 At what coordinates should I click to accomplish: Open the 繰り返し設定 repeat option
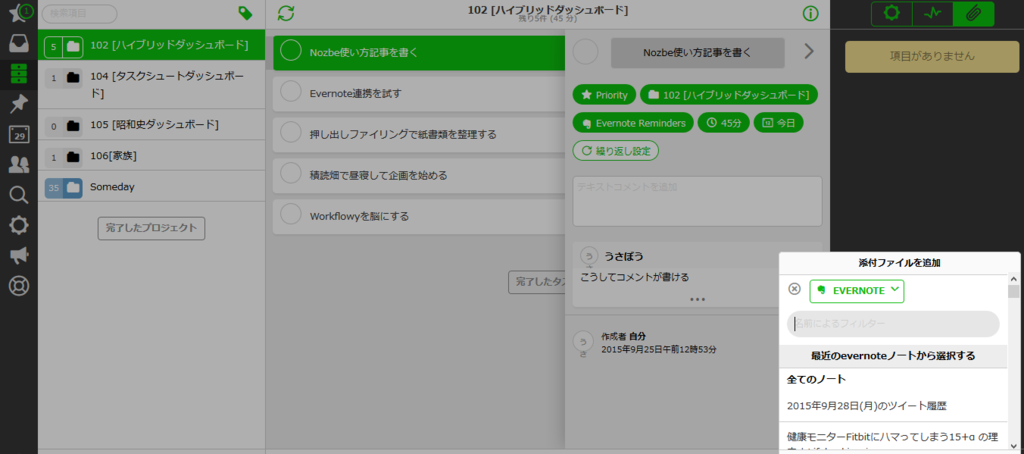coord(616,151)
